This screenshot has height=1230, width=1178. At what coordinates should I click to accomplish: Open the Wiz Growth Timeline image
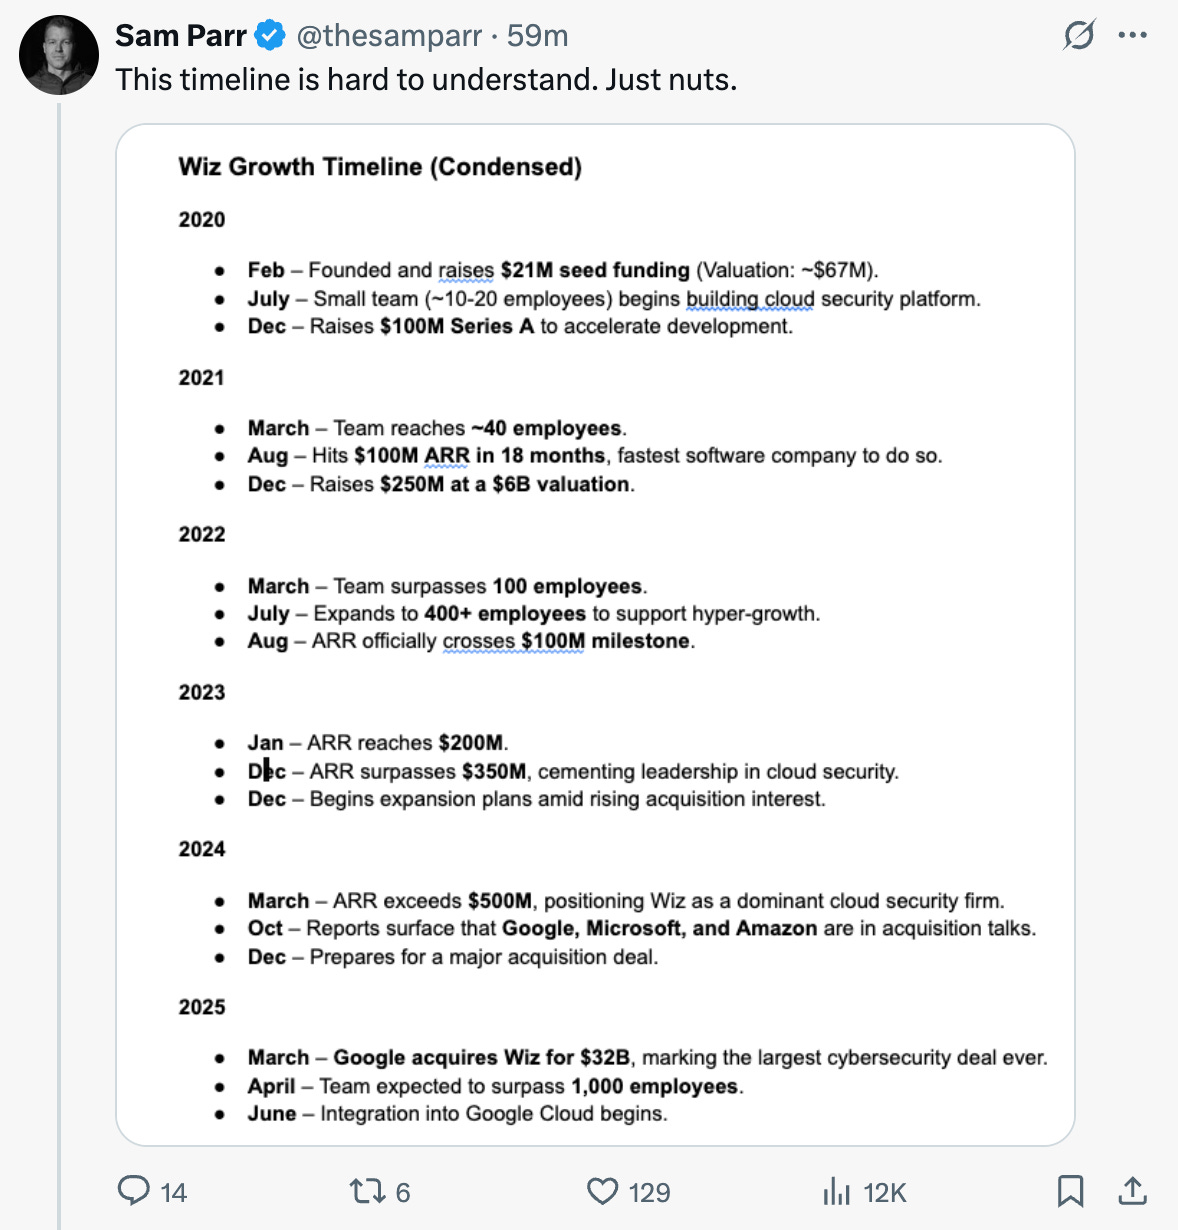tap(595, 634)
